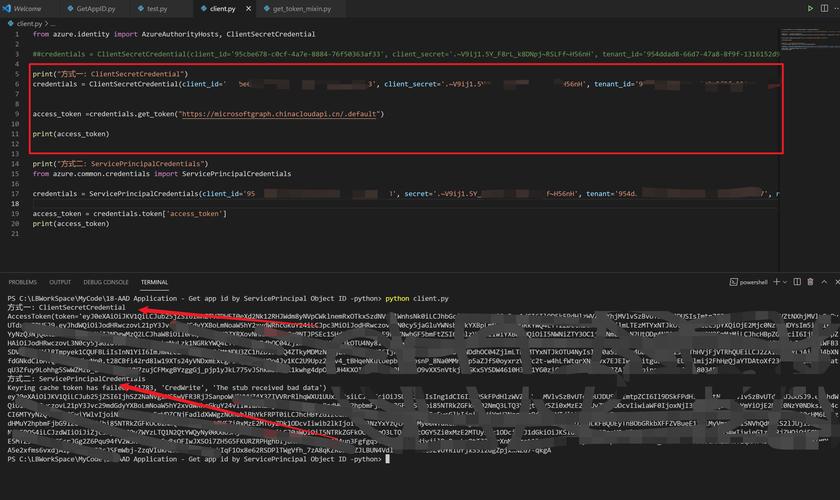Viewport: 840px width, 500px height.
Task: Click line number 18 in the gutter
Action: tap(15, 204)
